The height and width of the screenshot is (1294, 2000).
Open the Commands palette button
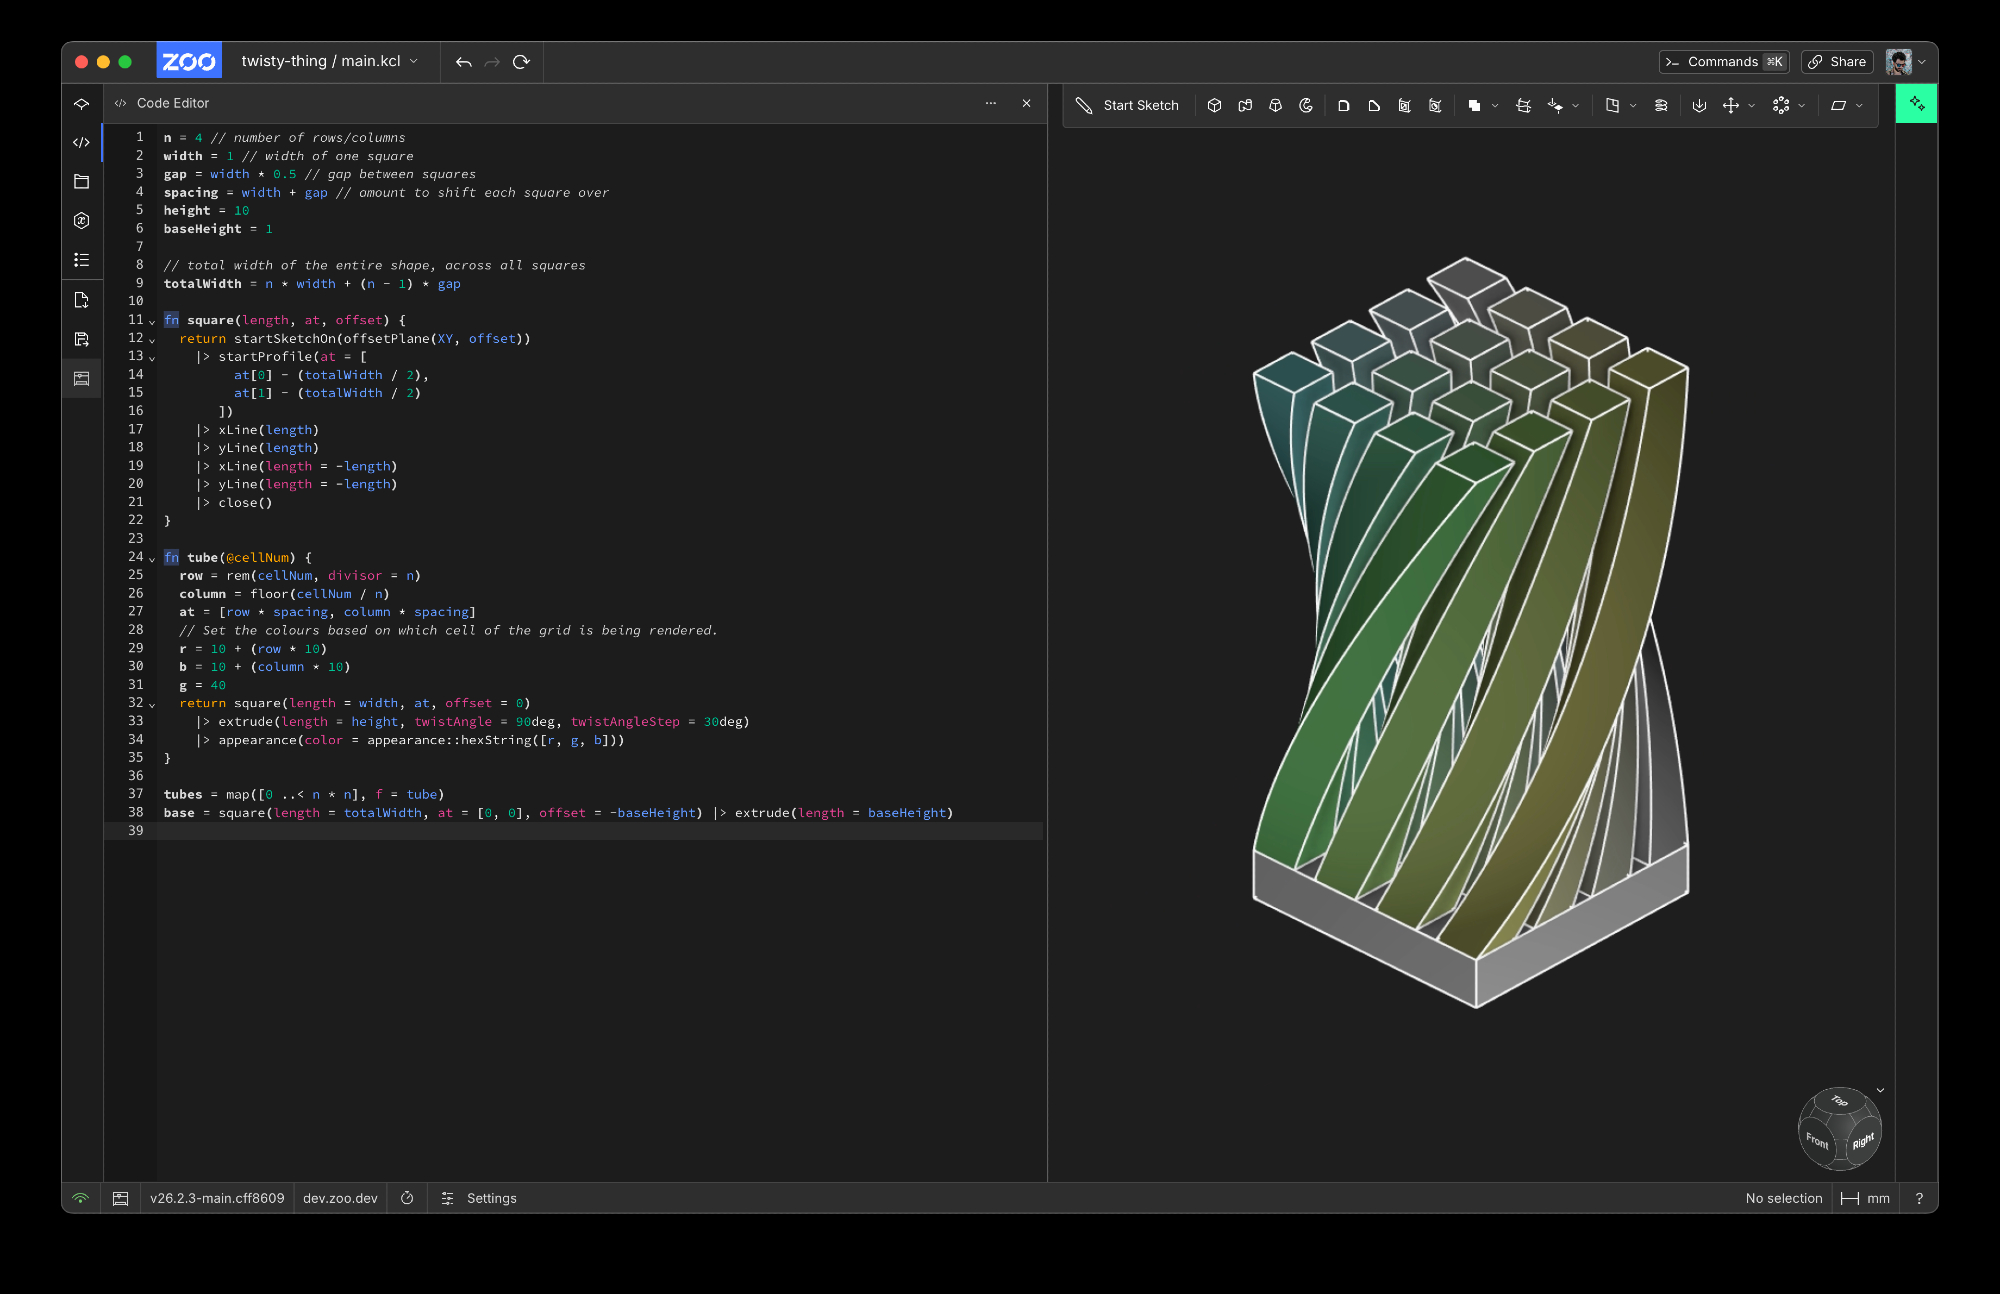(1724, 62)
